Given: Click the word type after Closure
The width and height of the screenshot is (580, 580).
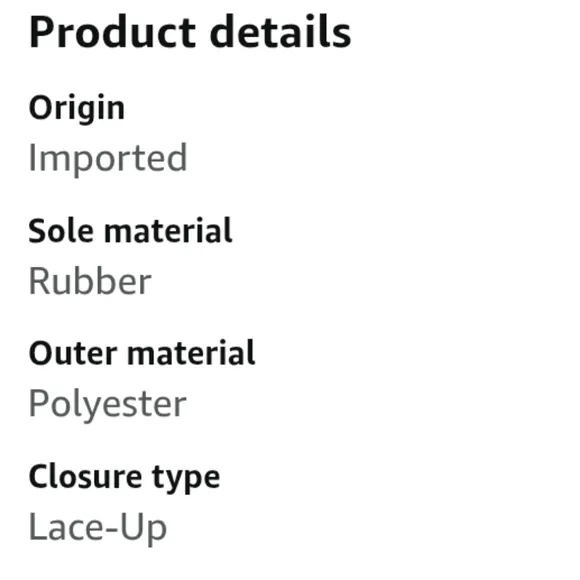Looking at the screenshot, I should point(186,480).
